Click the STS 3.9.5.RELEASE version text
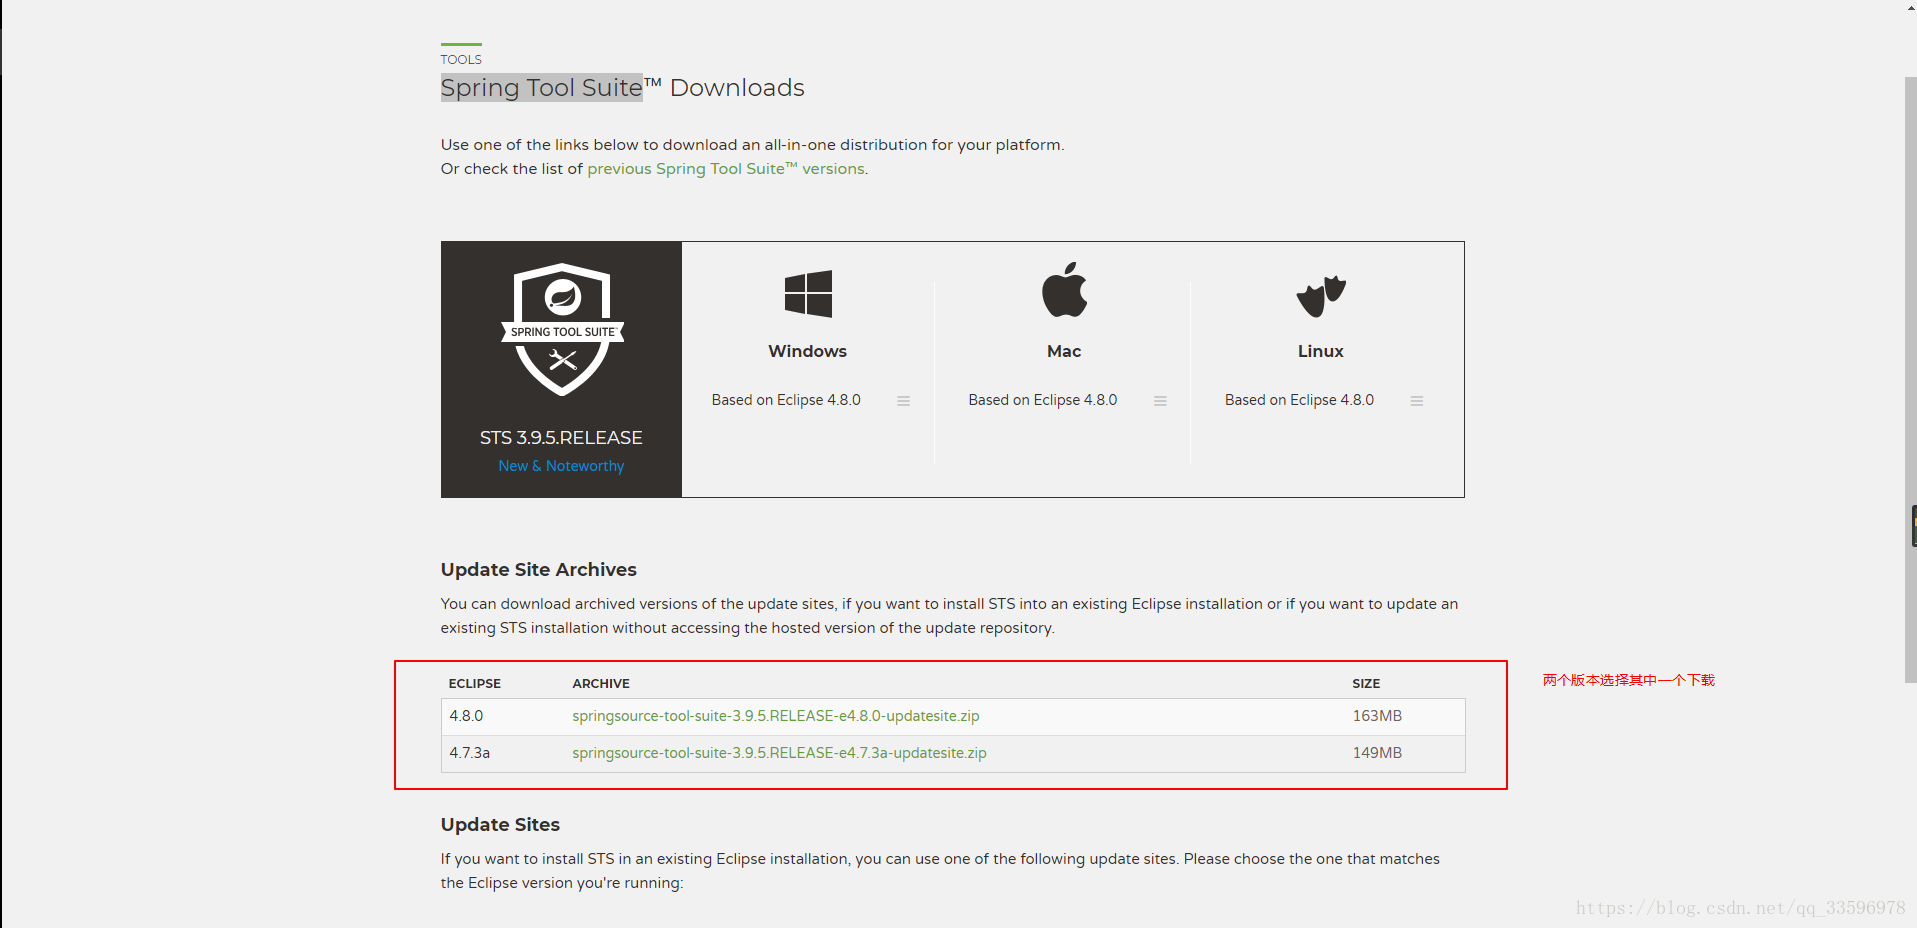Screen dimensions: 1917x928 tap(561, 438)
